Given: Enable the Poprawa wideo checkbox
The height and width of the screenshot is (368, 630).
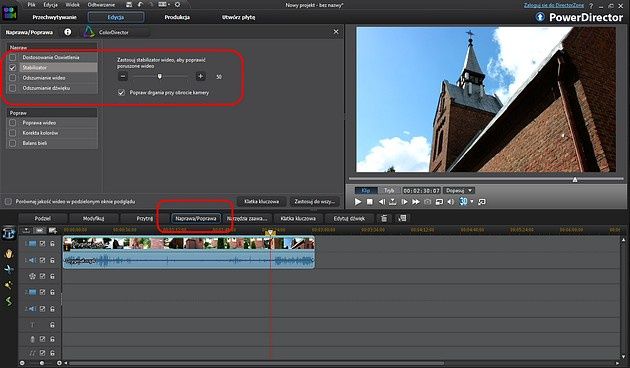Looking at the screenshot, I should tap(12, 123).
